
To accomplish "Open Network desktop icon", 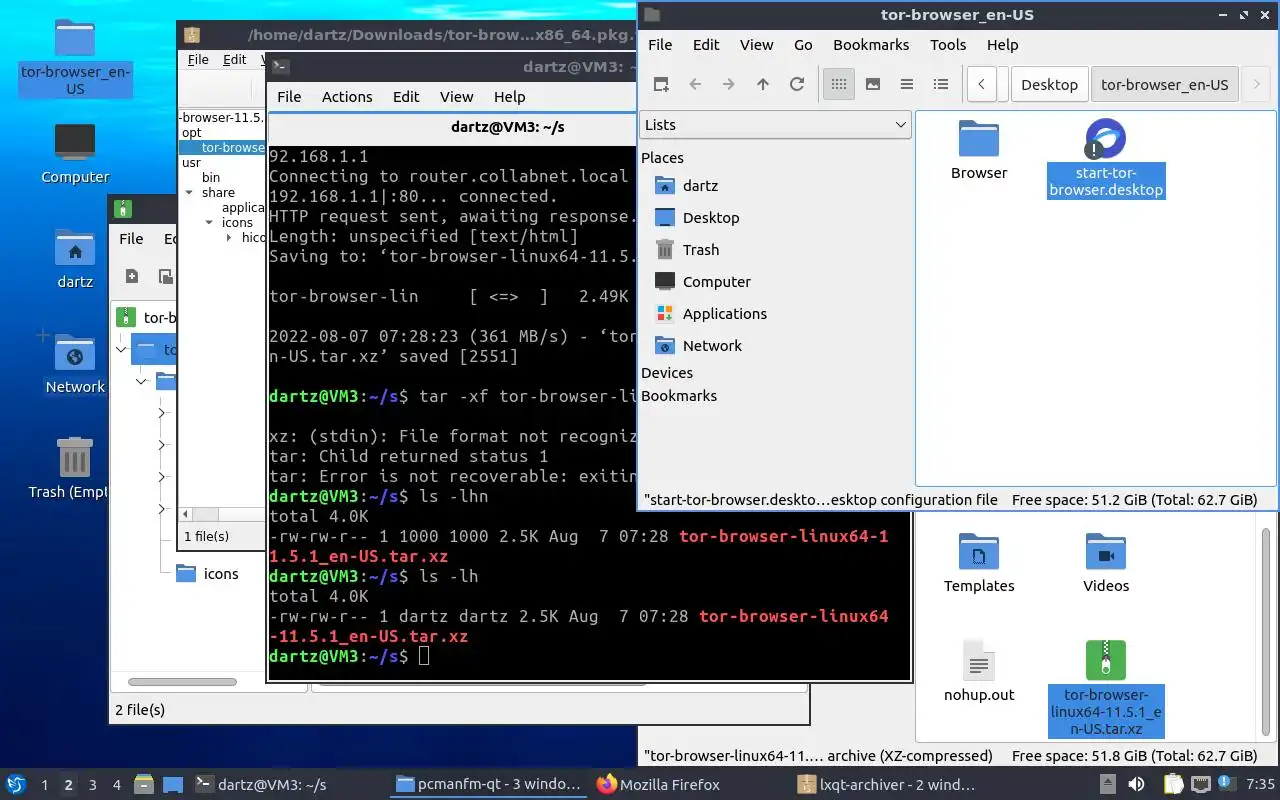I will [75, 364].
